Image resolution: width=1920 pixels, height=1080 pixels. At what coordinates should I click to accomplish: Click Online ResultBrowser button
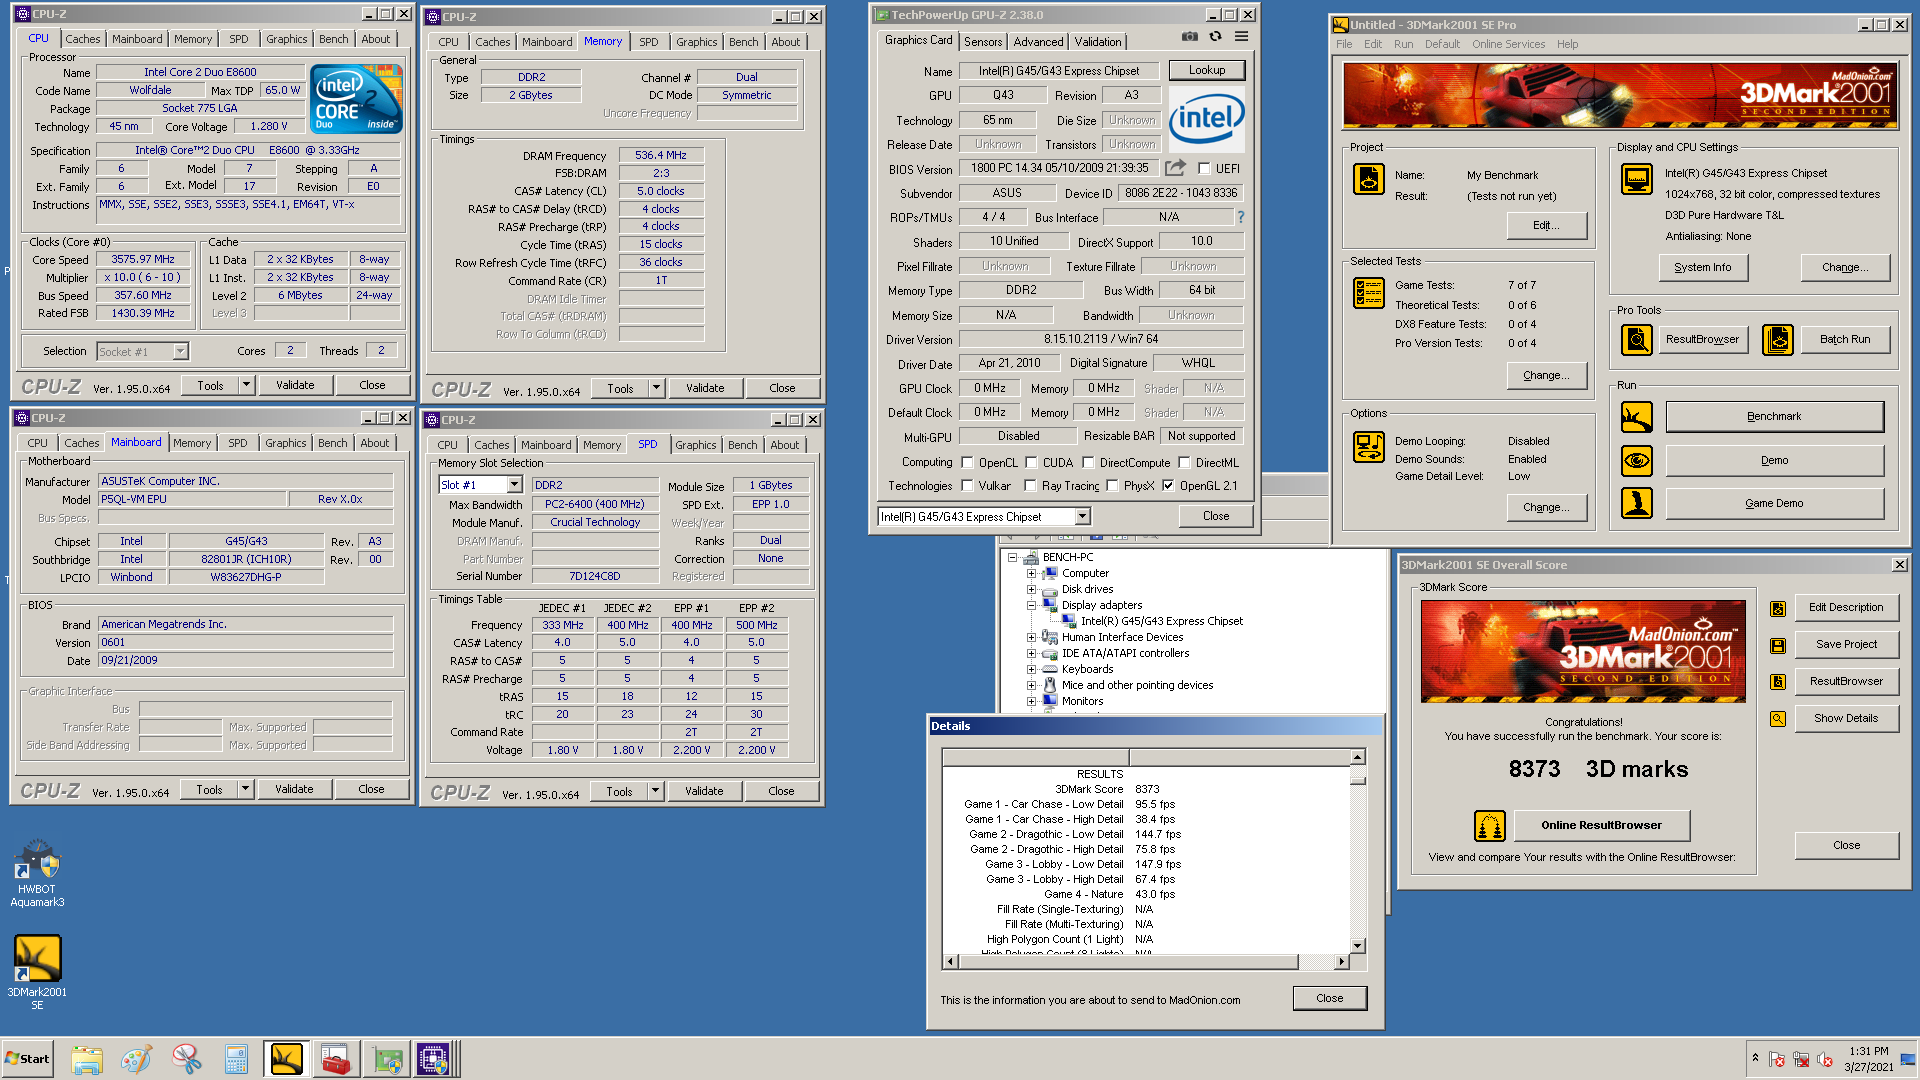[1601, 826]
